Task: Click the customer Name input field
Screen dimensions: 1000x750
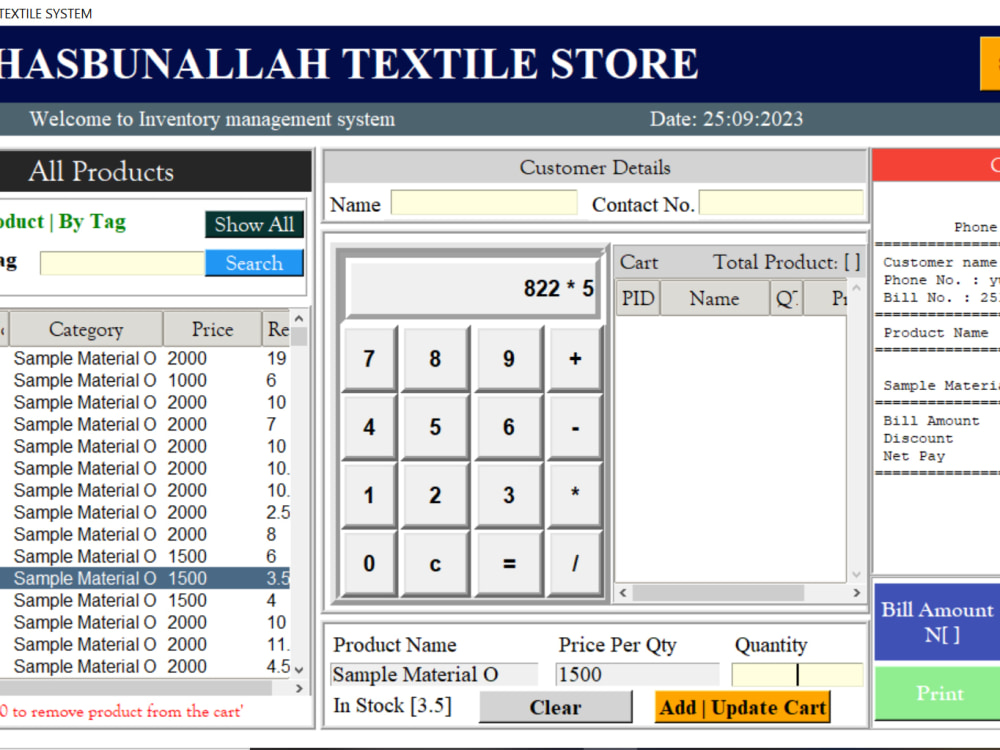Action: click(484, 203)
